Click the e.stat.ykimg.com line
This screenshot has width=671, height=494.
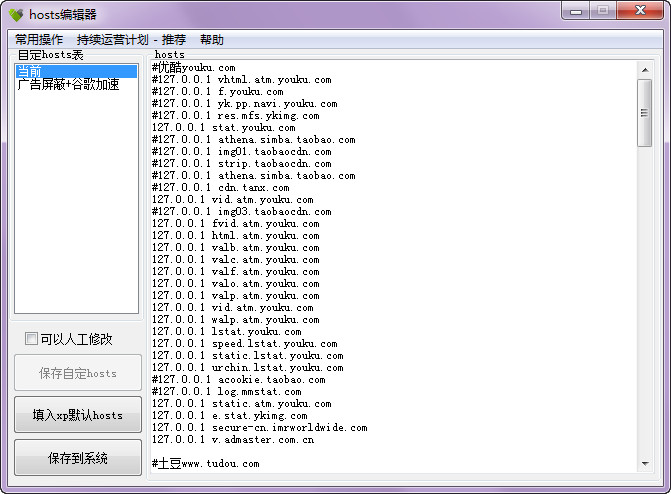tap(230, 415)
